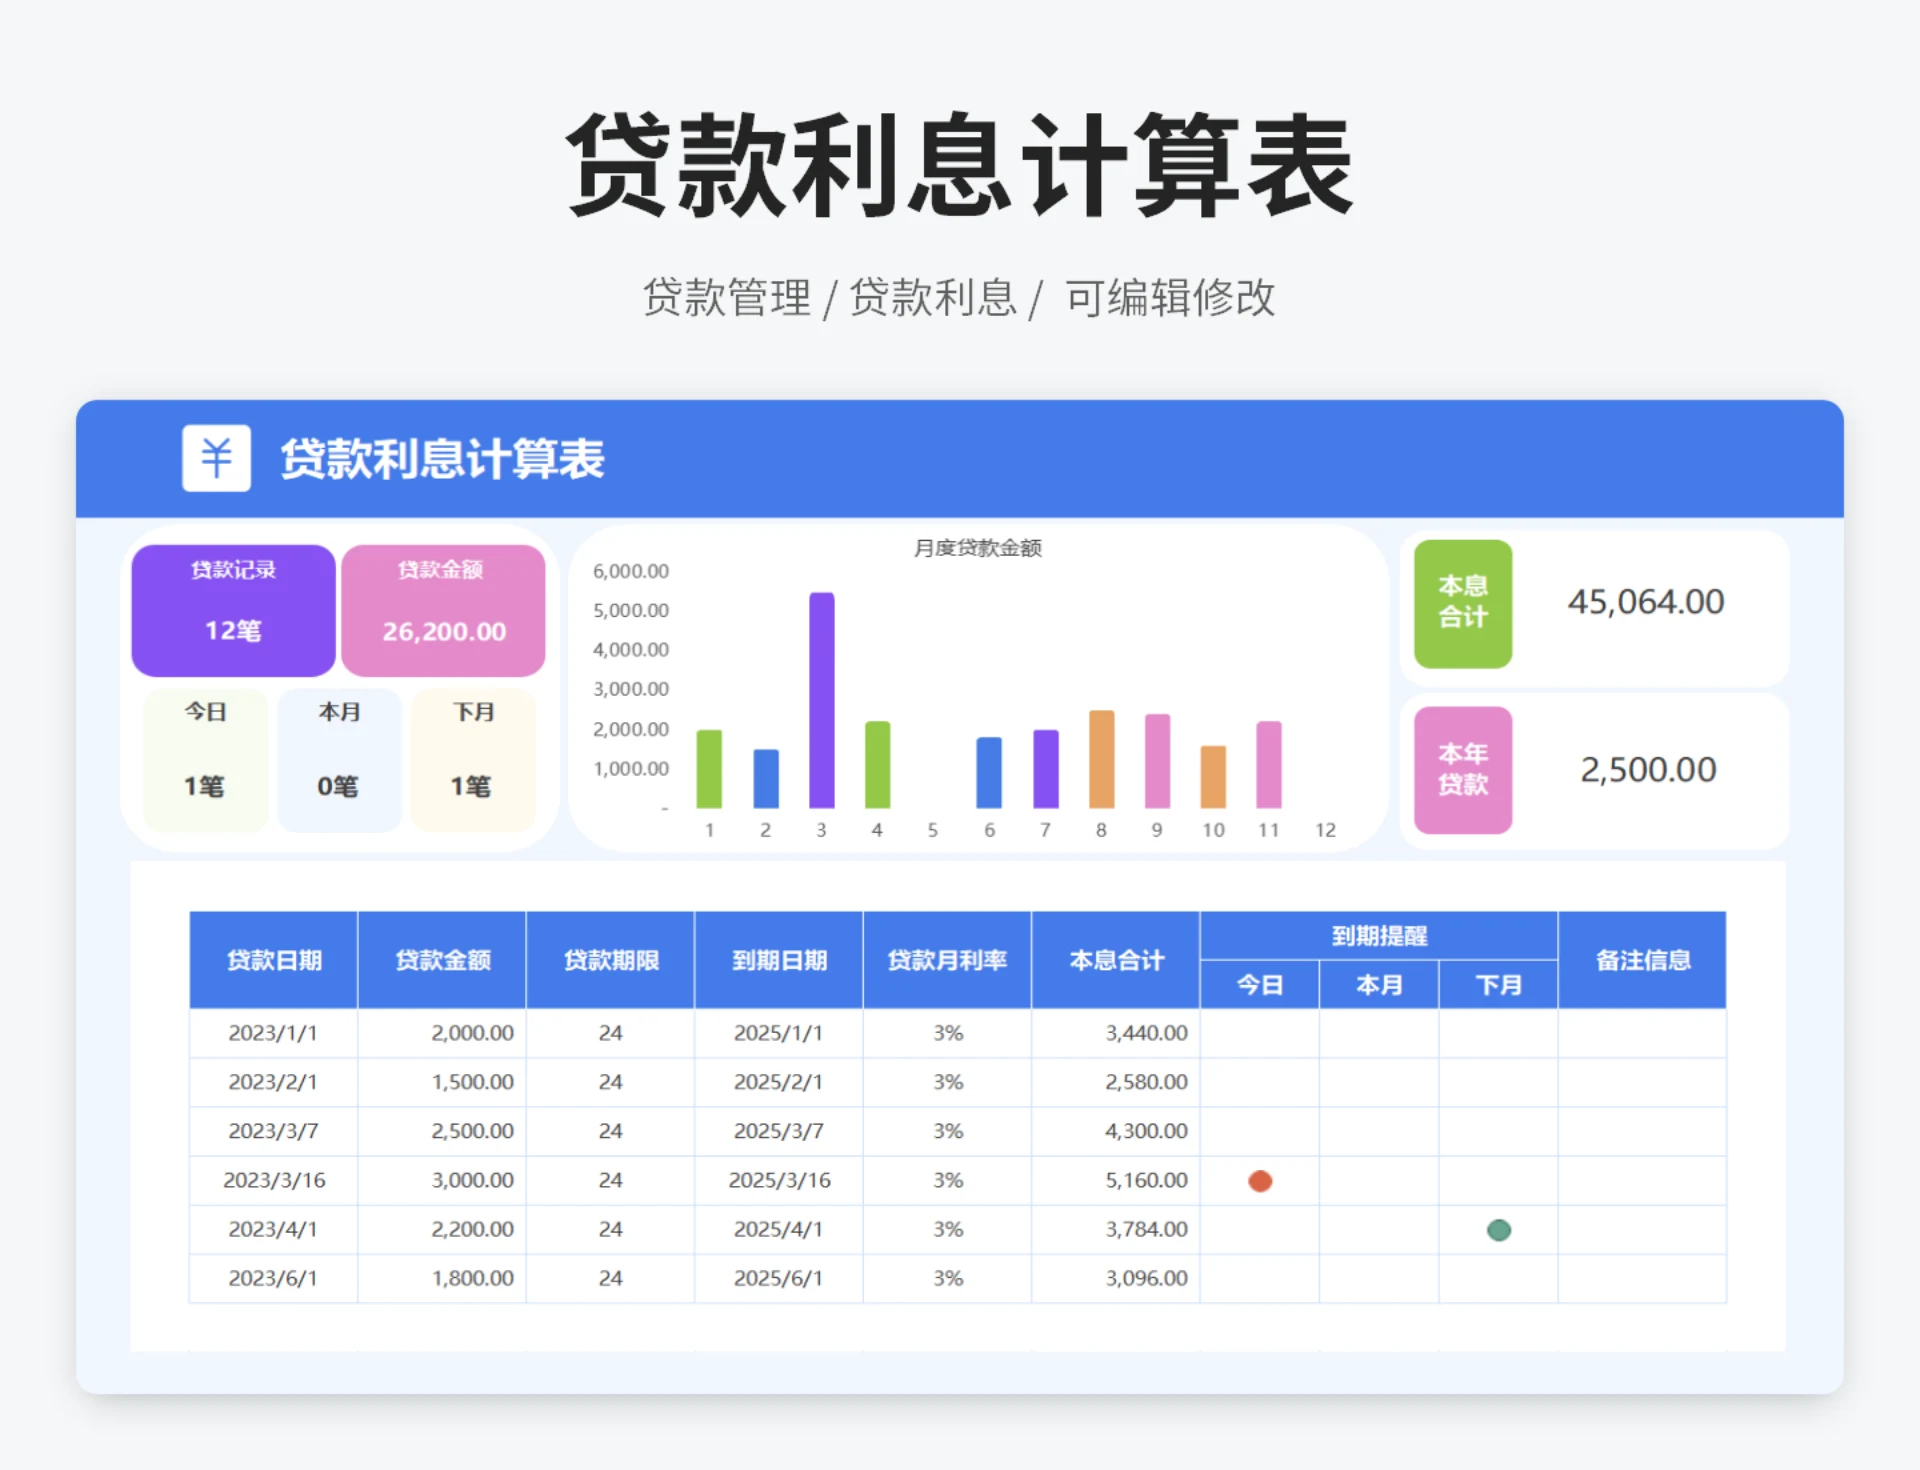The image size is (1920, 1470).
Task: Click the 45,064.00 total amount value
Action: click(1644, 602)
